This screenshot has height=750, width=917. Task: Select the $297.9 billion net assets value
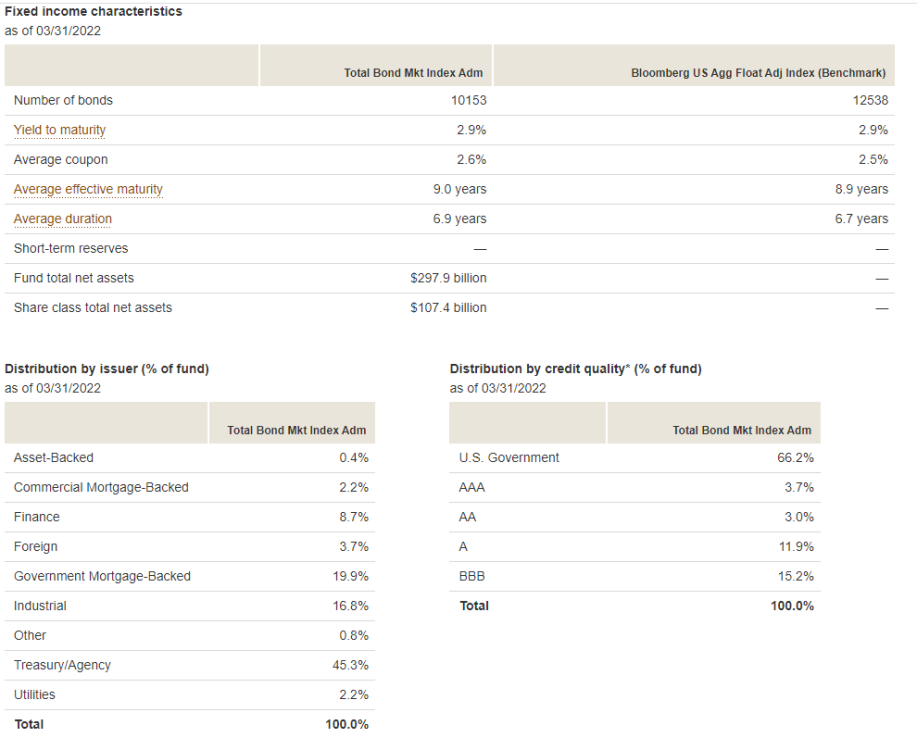(x=448, y=278)
